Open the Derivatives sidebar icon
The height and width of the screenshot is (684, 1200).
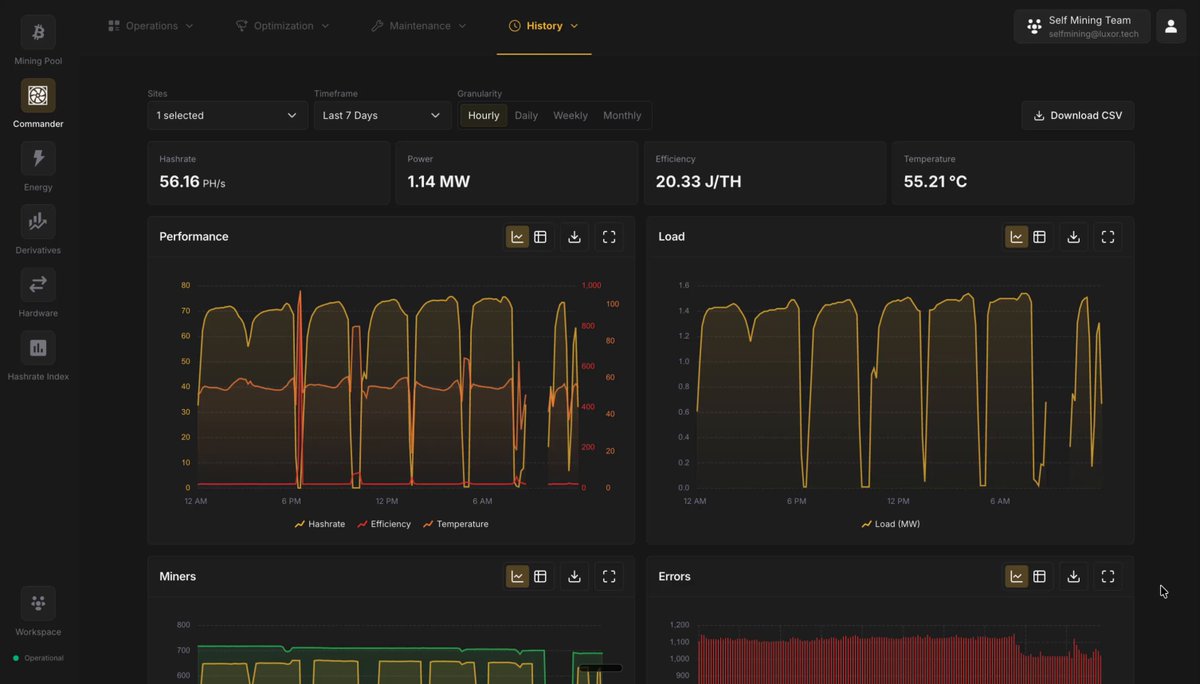click(38, 222)
